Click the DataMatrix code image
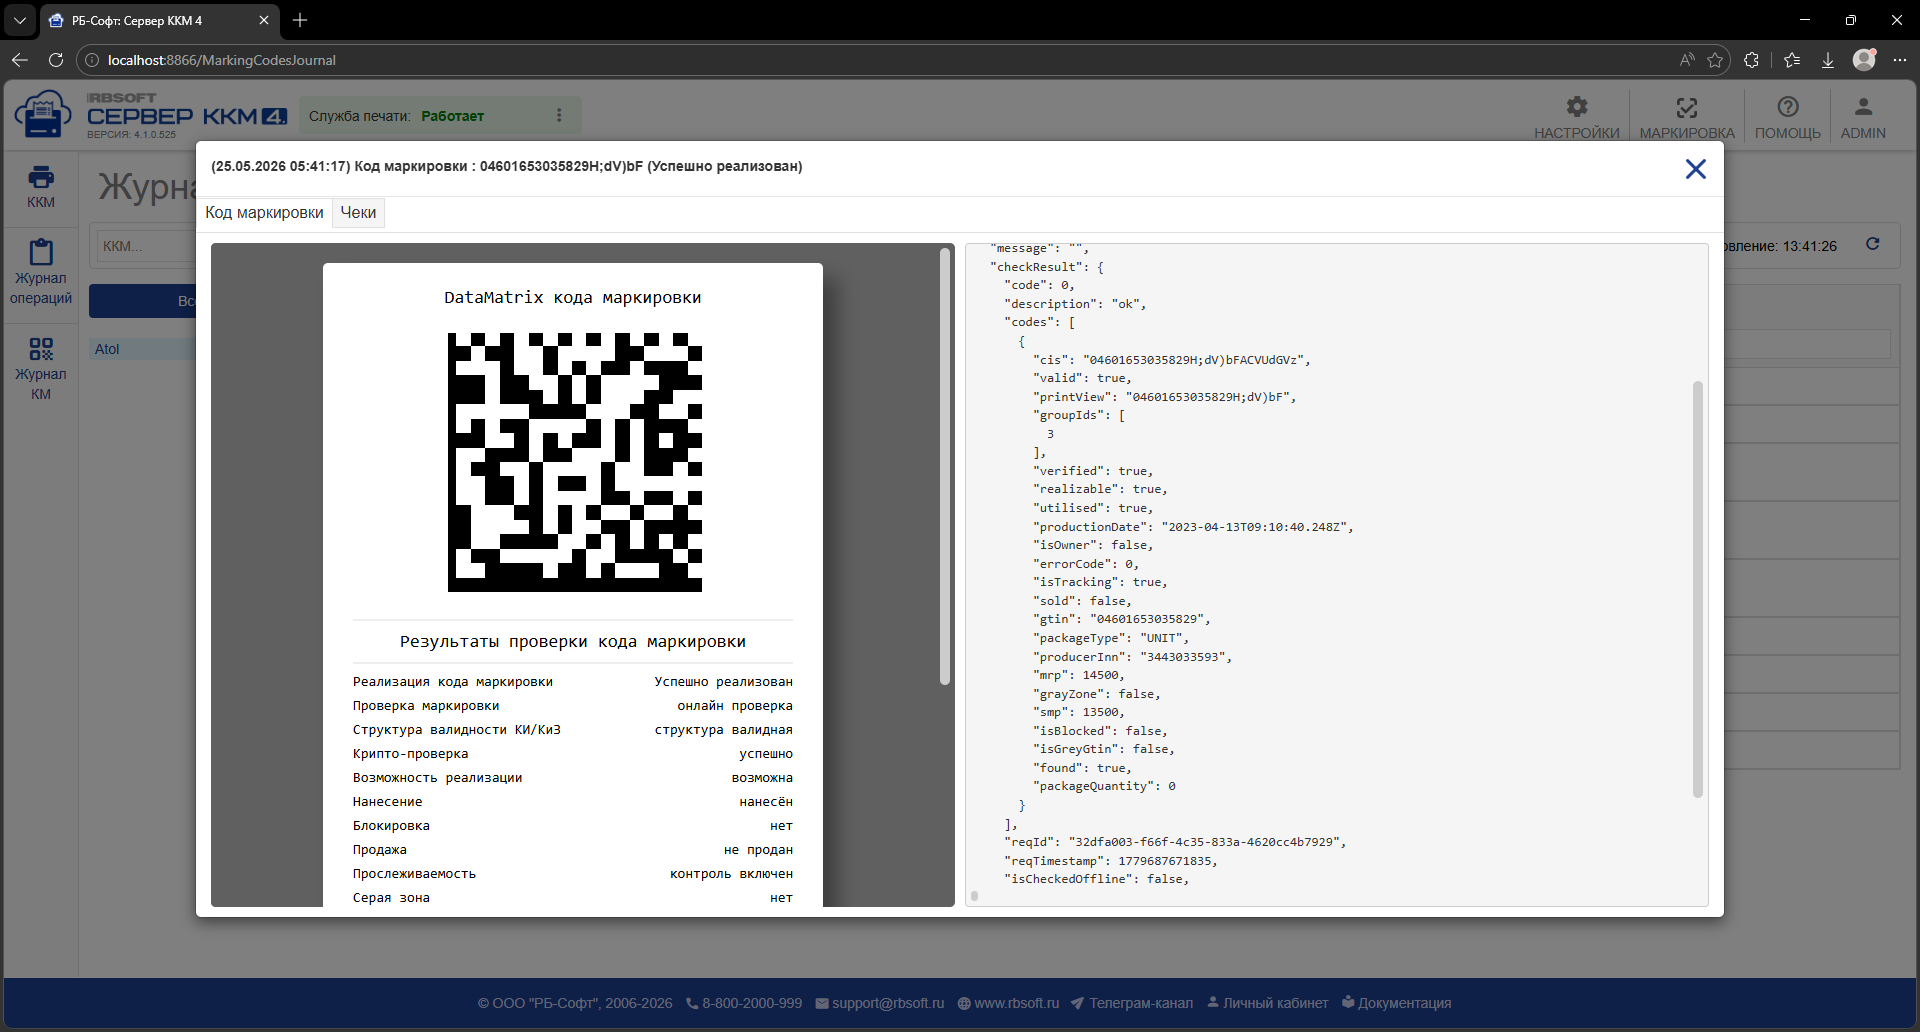This screenshot has width=1920, height=1032. click(575, 462)
